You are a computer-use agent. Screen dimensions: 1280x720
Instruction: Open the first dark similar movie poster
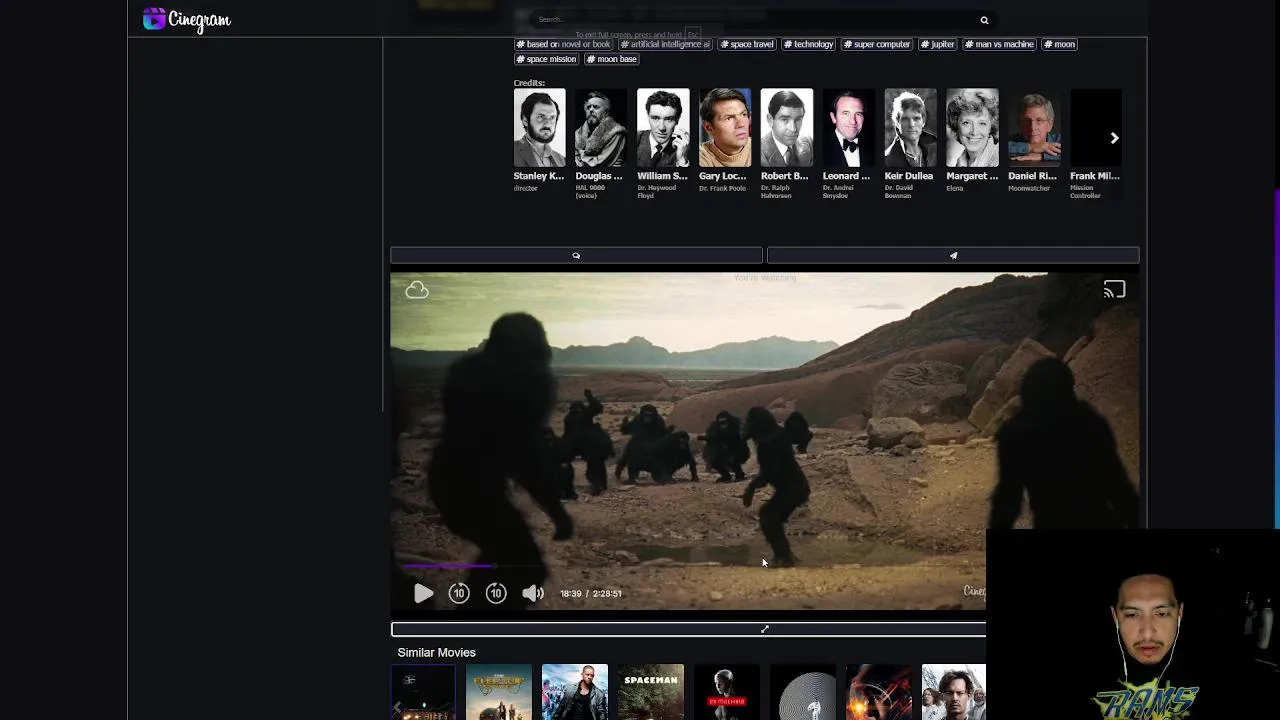(423, 692)
